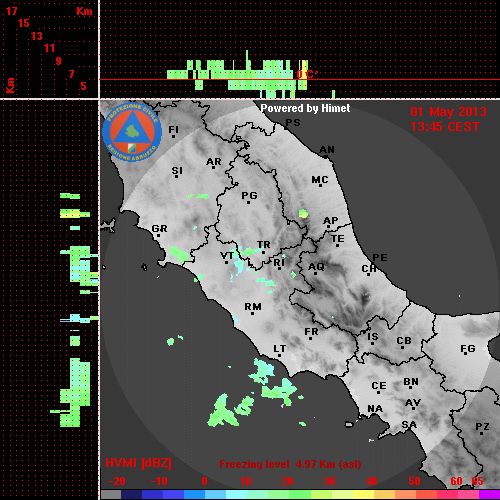The image size is (500, 500).
Task: Select the AN city label on the map
Action: pyautogui.click(x=327, y=150)
